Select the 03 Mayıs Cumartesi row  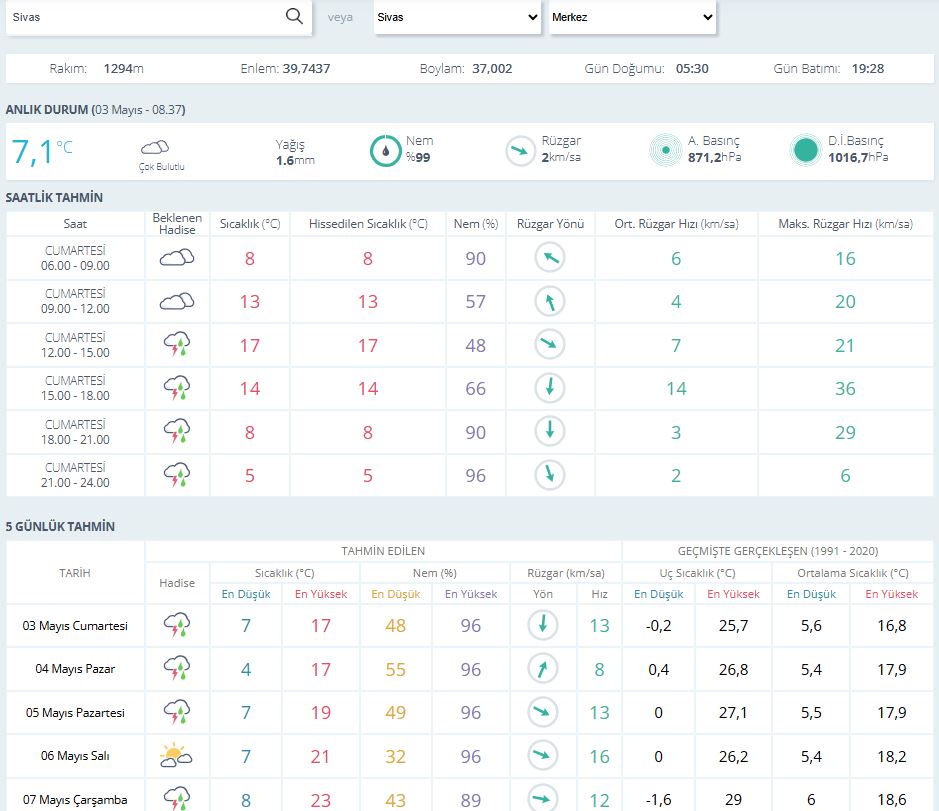[75, 626]
